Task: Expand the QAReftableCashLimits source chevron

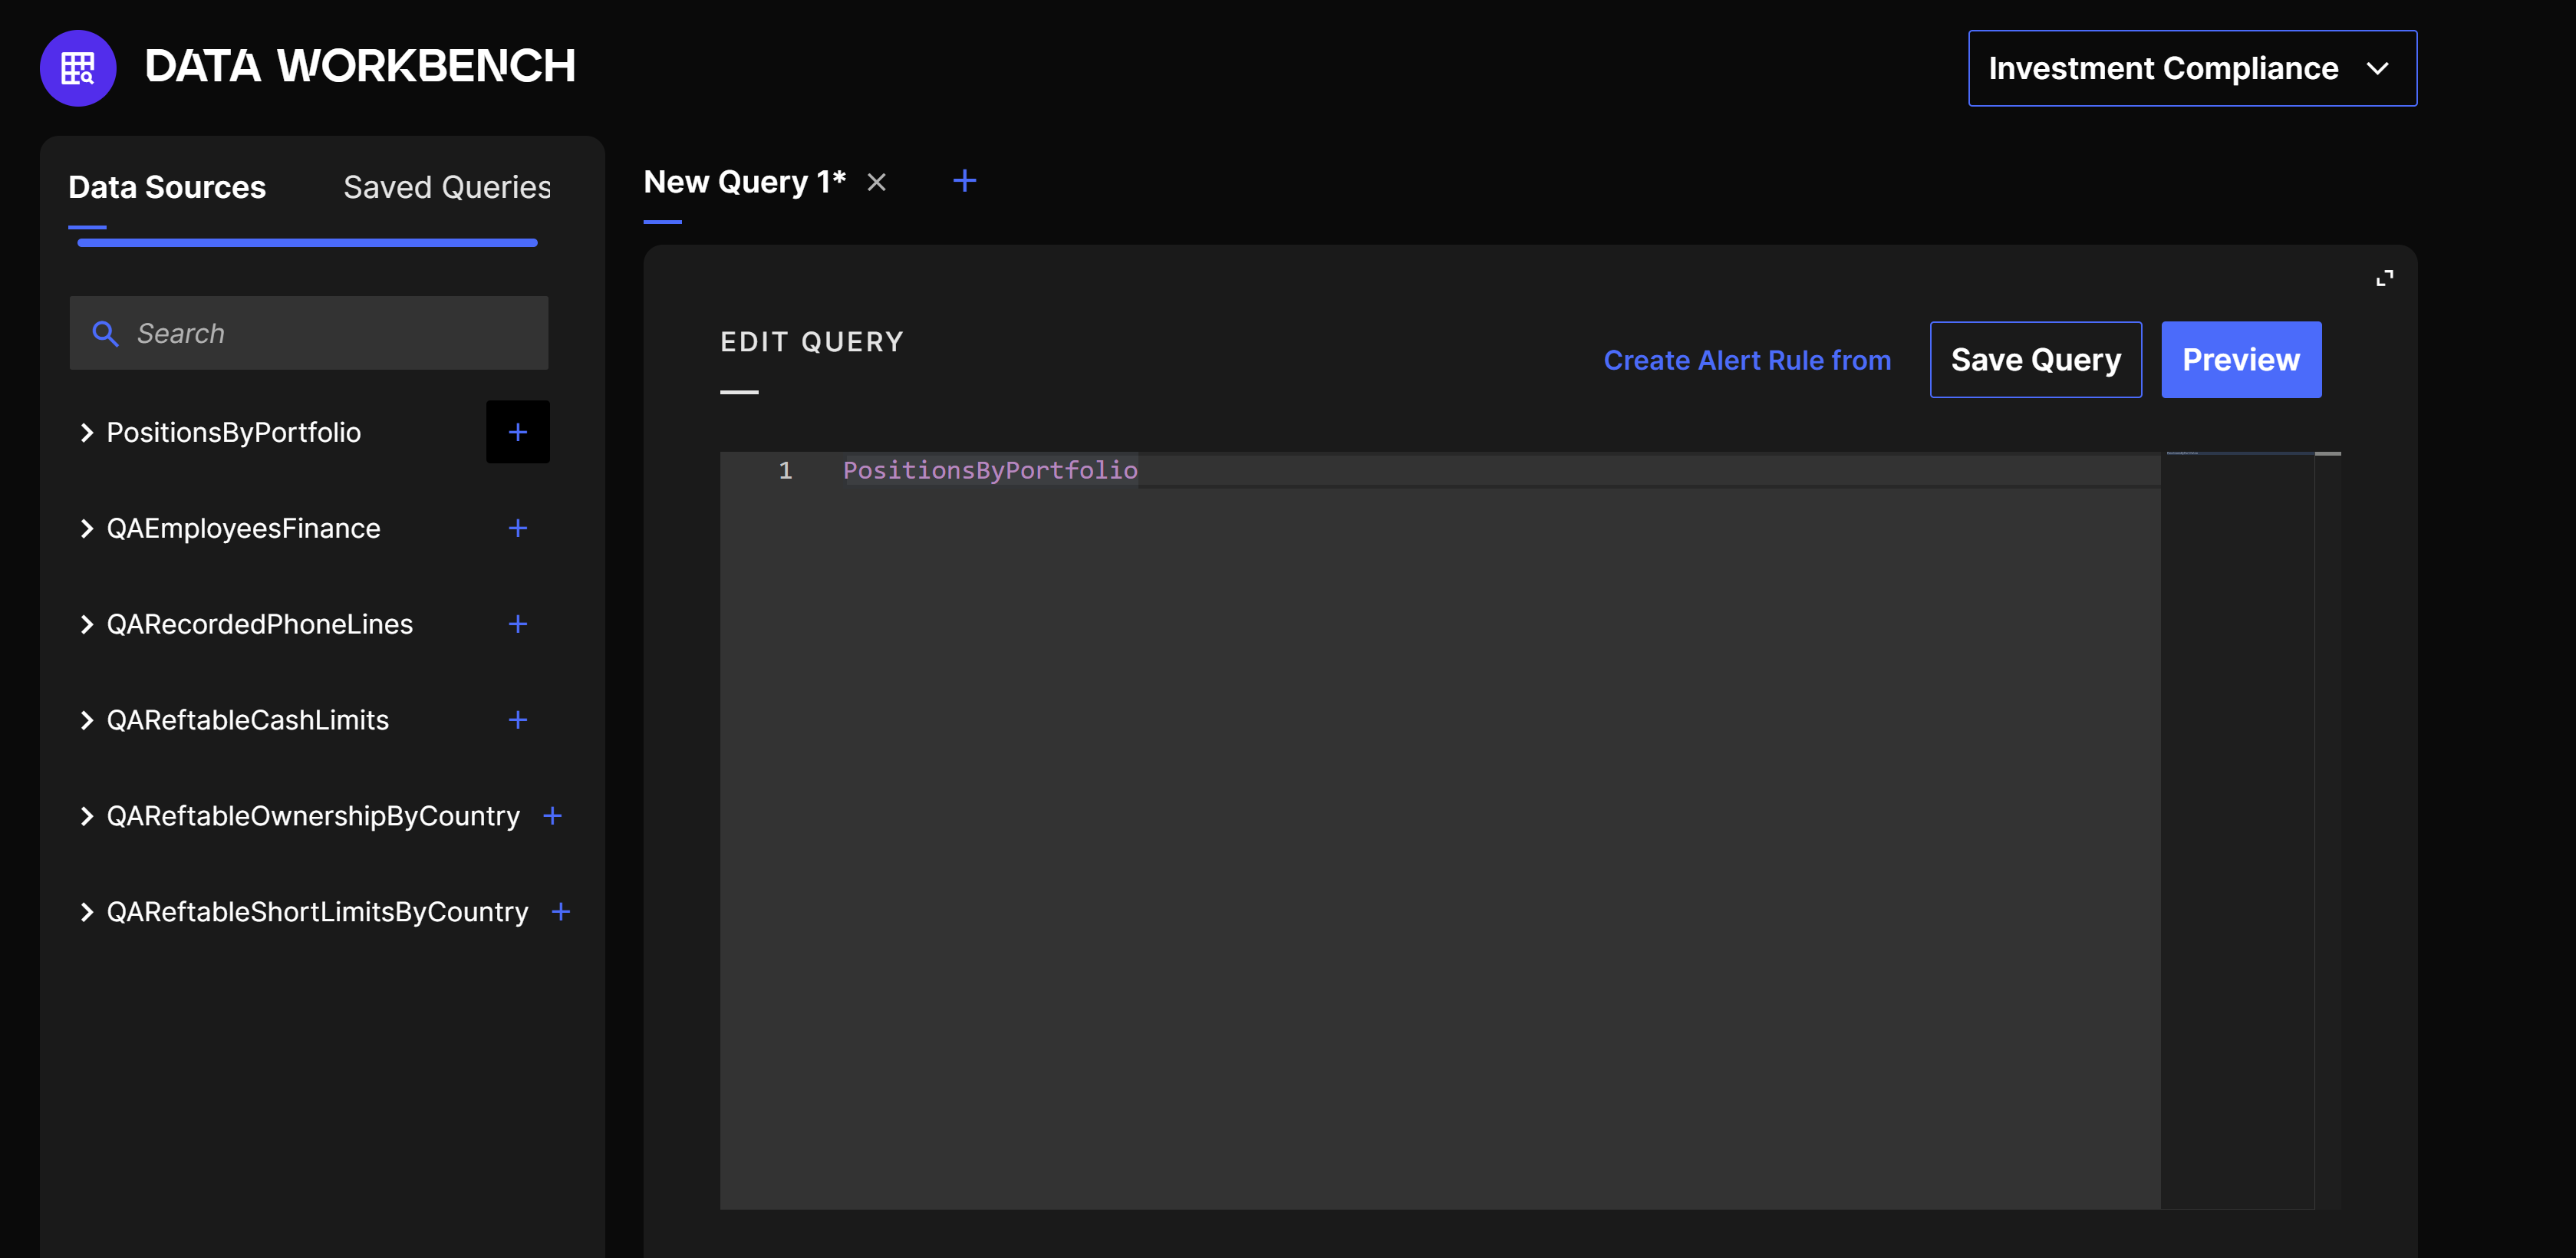Action: (86, 720)
